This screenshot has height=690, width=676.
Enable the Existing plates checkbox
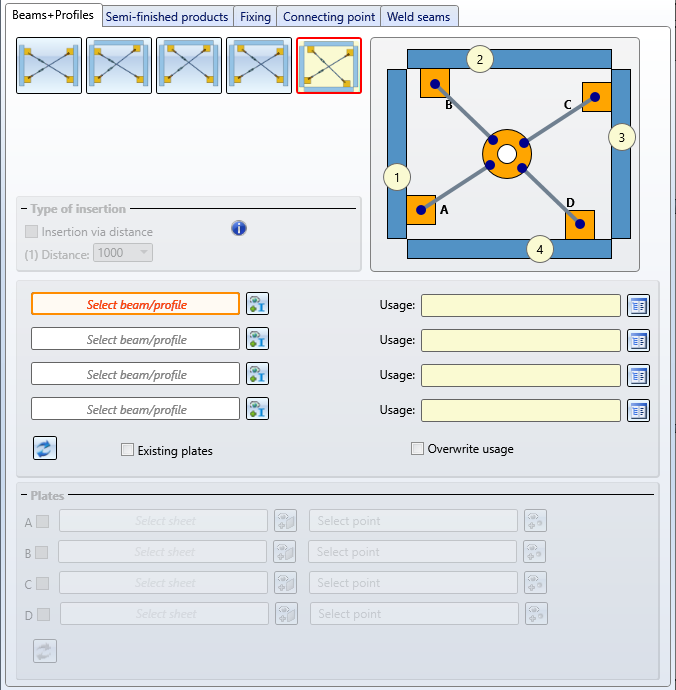tap(127, 450)
